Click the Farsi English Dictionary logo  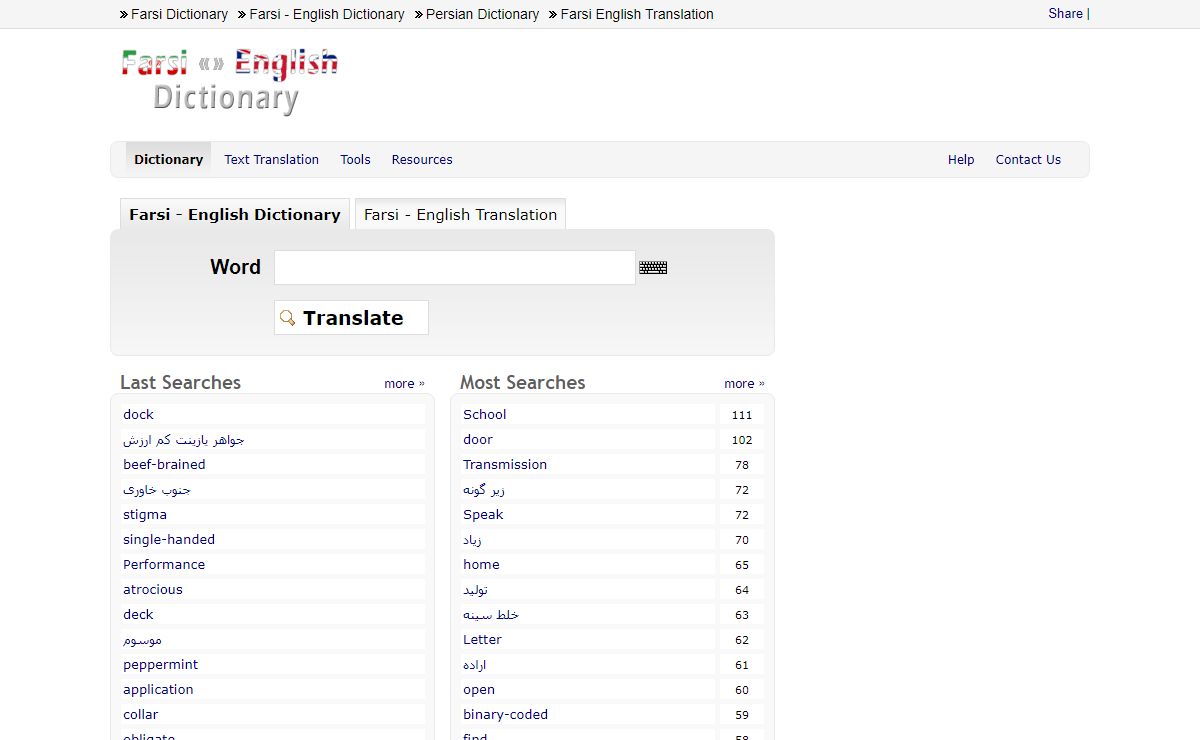[x=229, y=80]
